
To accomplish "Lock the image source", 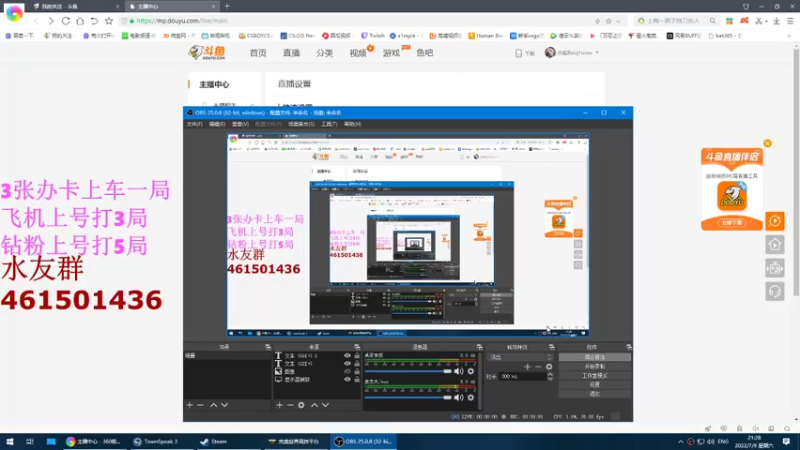I will (357, 371).
